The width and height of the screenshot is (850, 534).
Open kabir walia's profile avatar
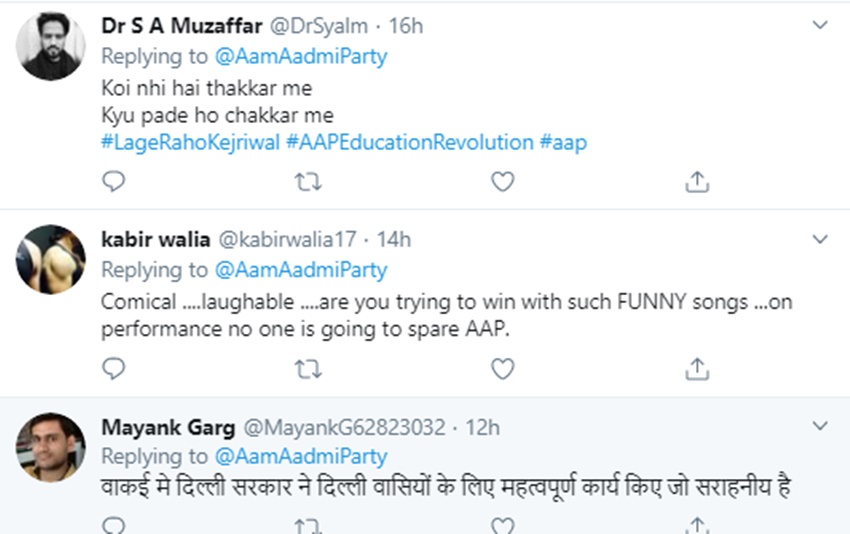tap(50, 260)
